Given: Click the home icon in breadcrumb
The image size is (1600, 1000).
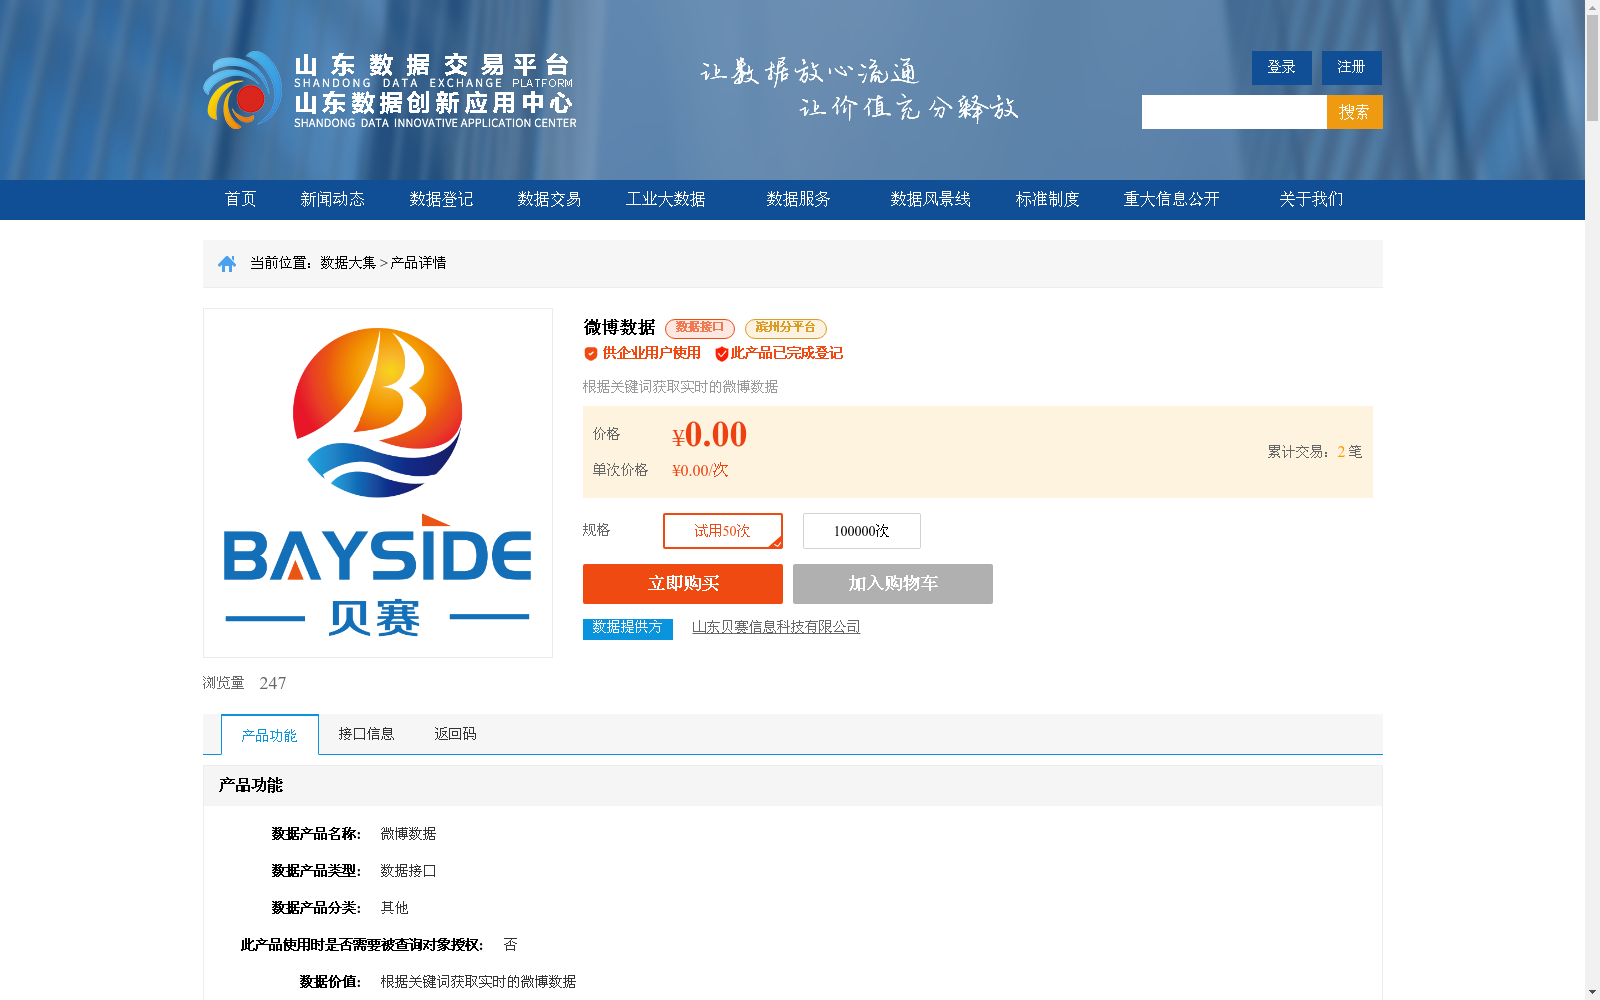Looking at the screenshot, I should tap(227, 263).
